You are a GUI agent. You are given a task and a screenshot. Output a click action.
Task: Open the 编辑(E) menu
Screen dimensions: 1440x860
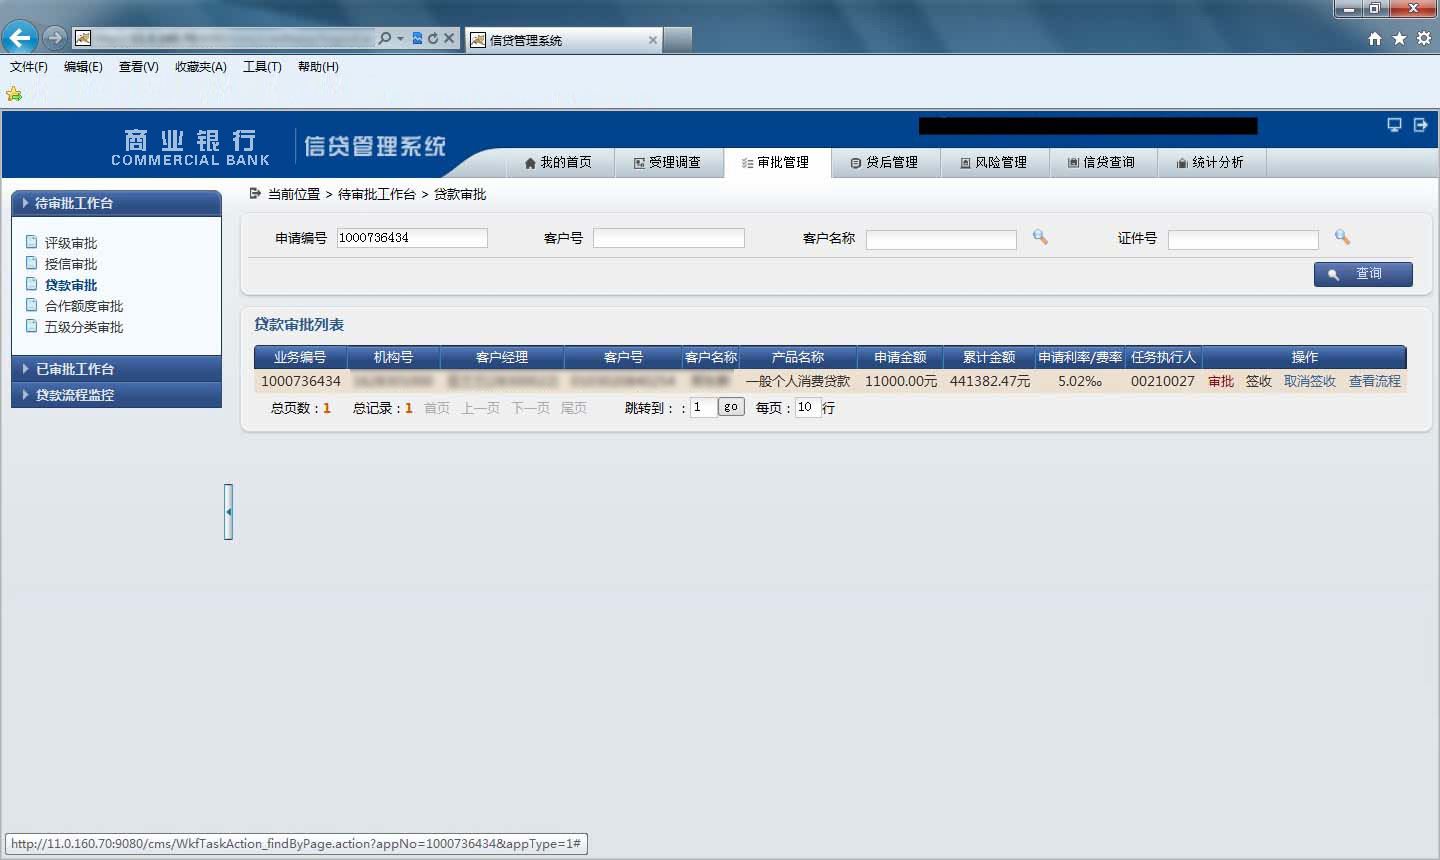83,67
